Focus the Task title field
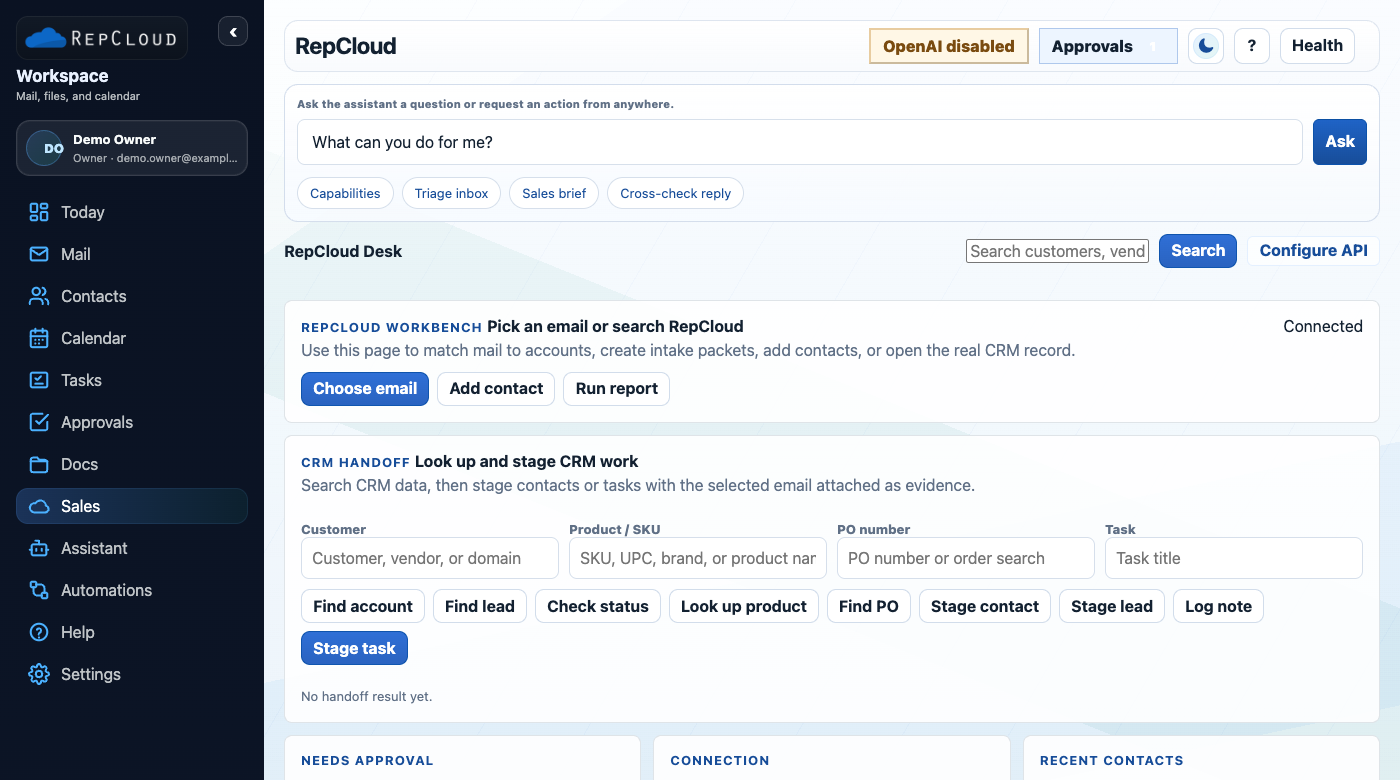The image size is (1400, 780). click(1234, 558)
